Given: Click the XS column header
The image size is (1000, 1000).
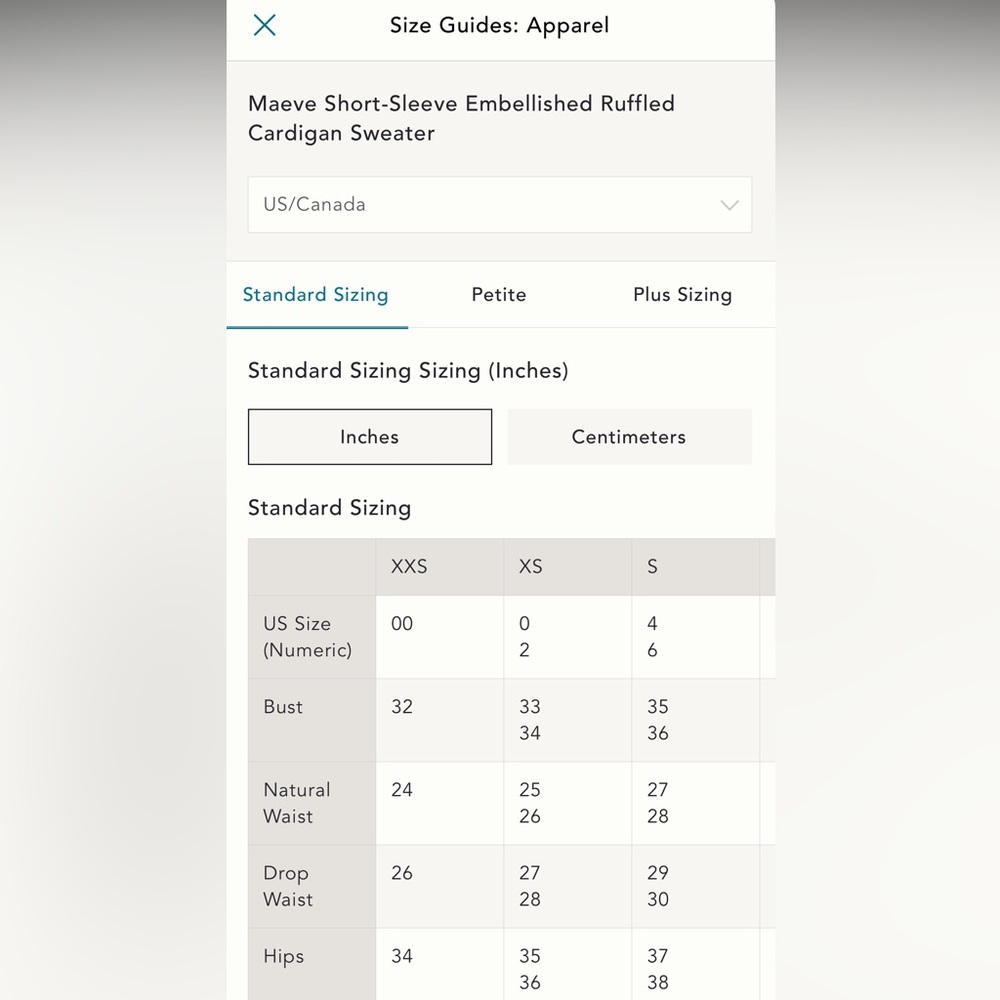Looking at the screenshot, I should pyautogui.click(x=531, y=566).
